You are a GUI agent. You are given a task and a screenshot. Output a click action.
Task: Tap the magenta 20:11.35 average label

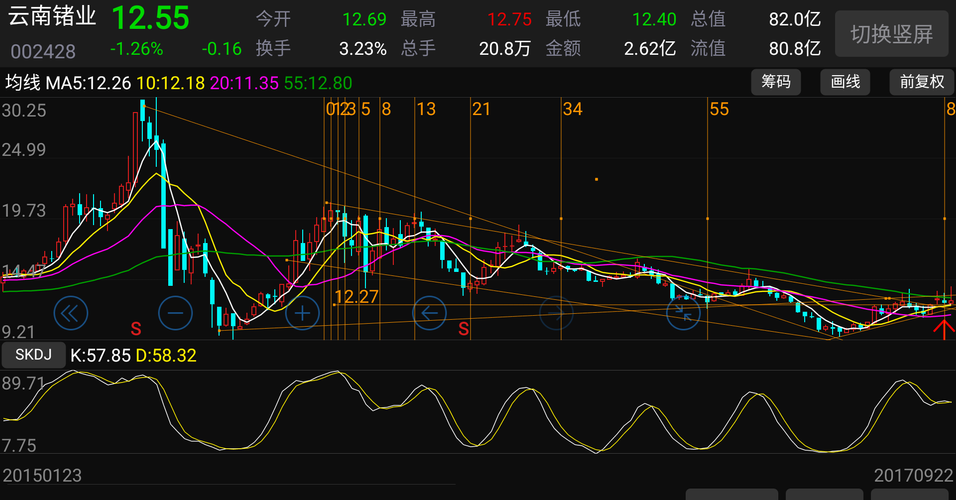[244, 83]
